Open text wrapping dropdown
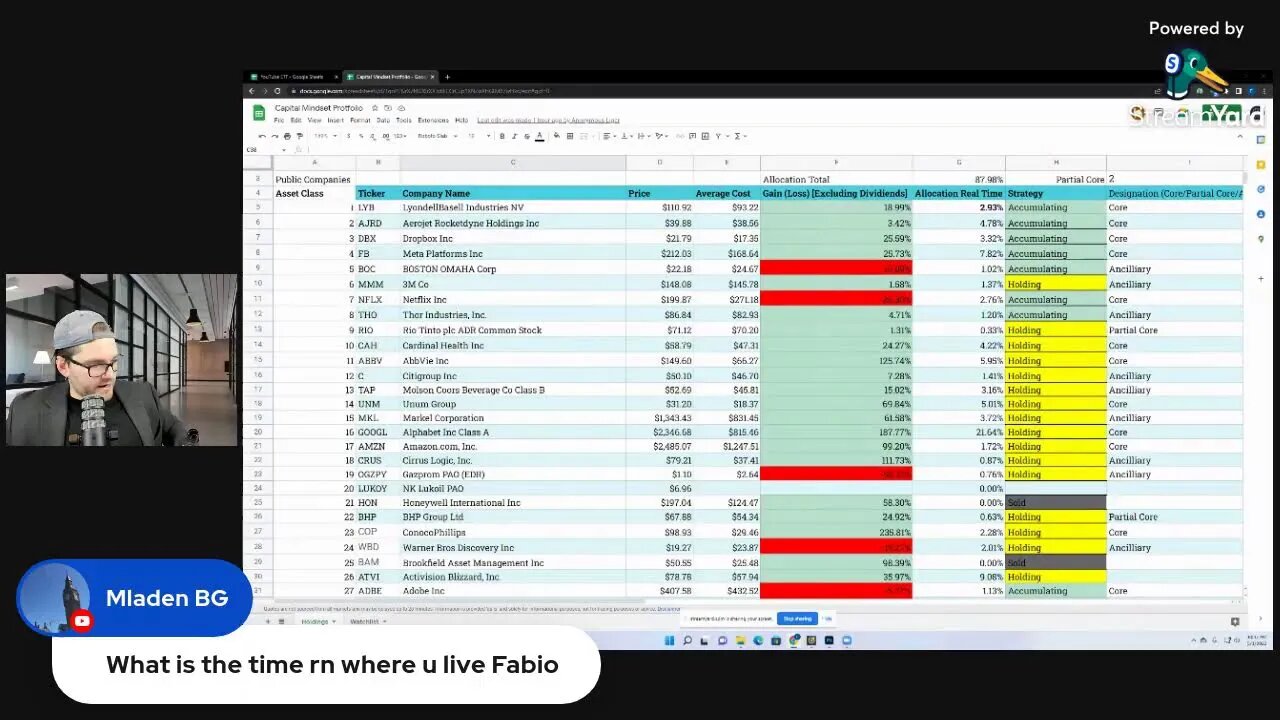The width and height of the screenshot is (1280, 720). pos(644,136)
